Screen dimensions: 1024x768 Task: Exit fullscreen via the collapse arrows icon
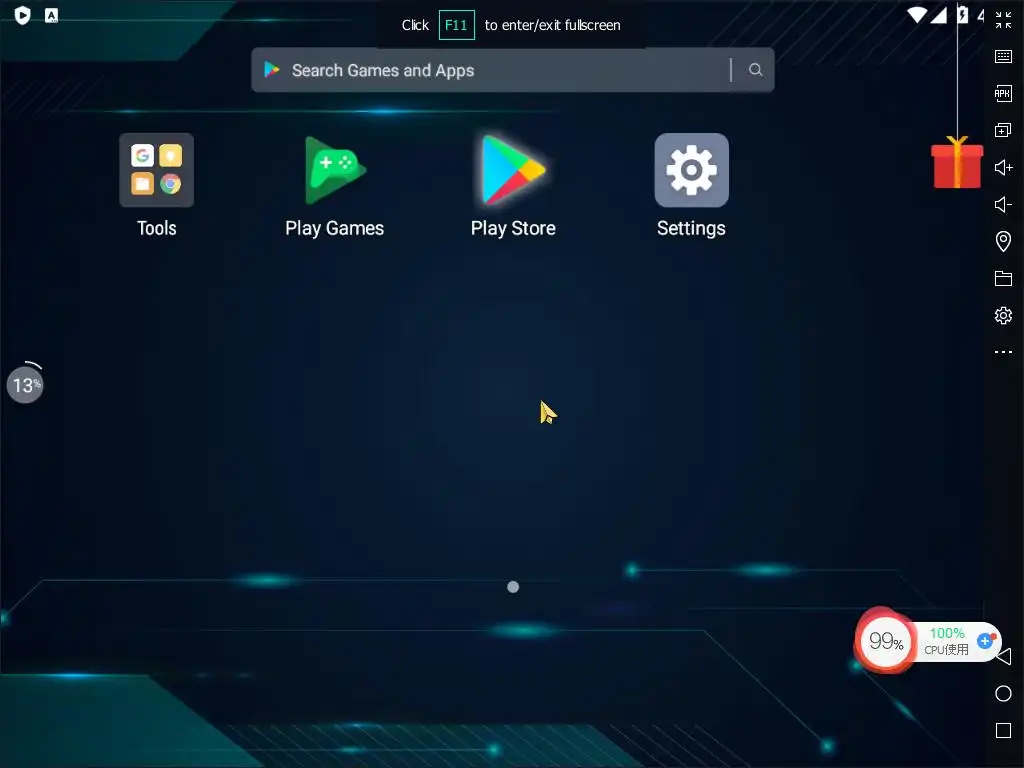[x=1003, y=20]
